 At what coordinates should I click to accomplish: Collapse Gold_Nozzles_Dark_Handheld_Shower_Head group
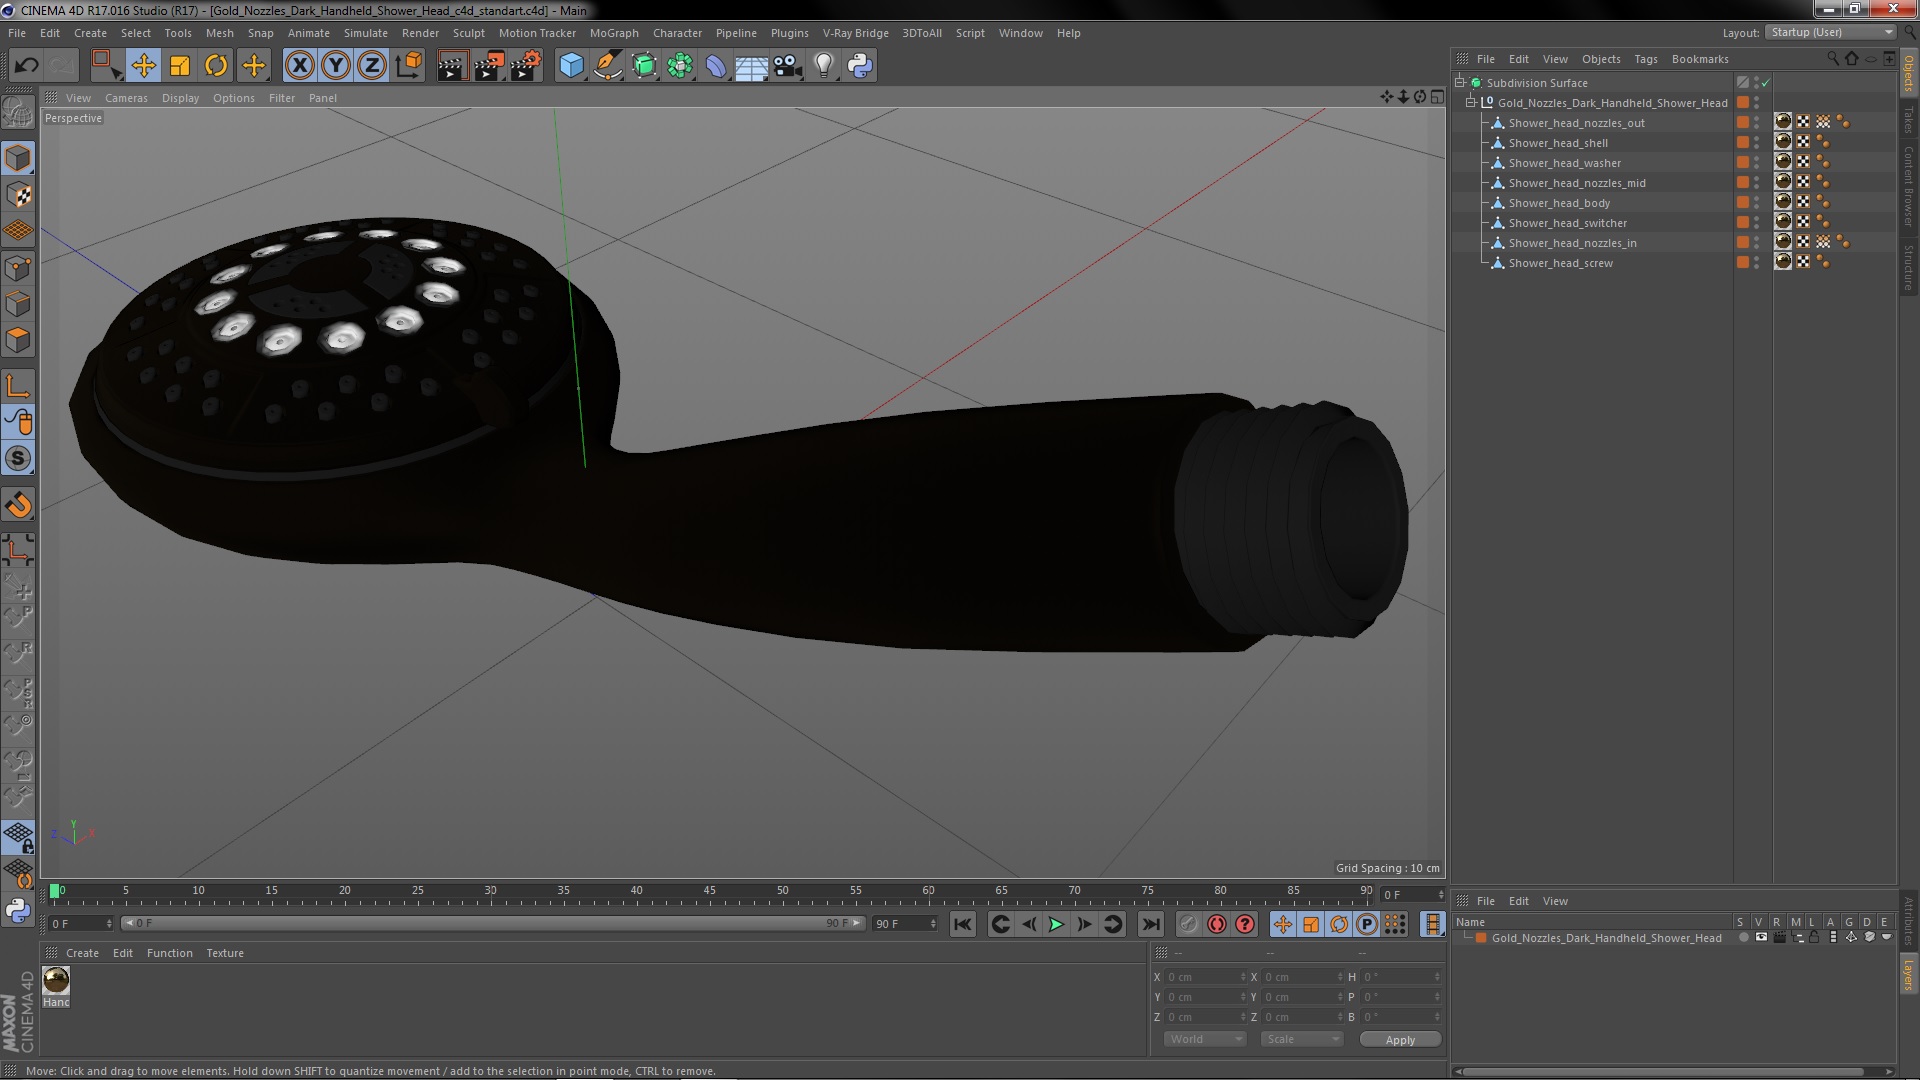click(x=1471, y=103)
